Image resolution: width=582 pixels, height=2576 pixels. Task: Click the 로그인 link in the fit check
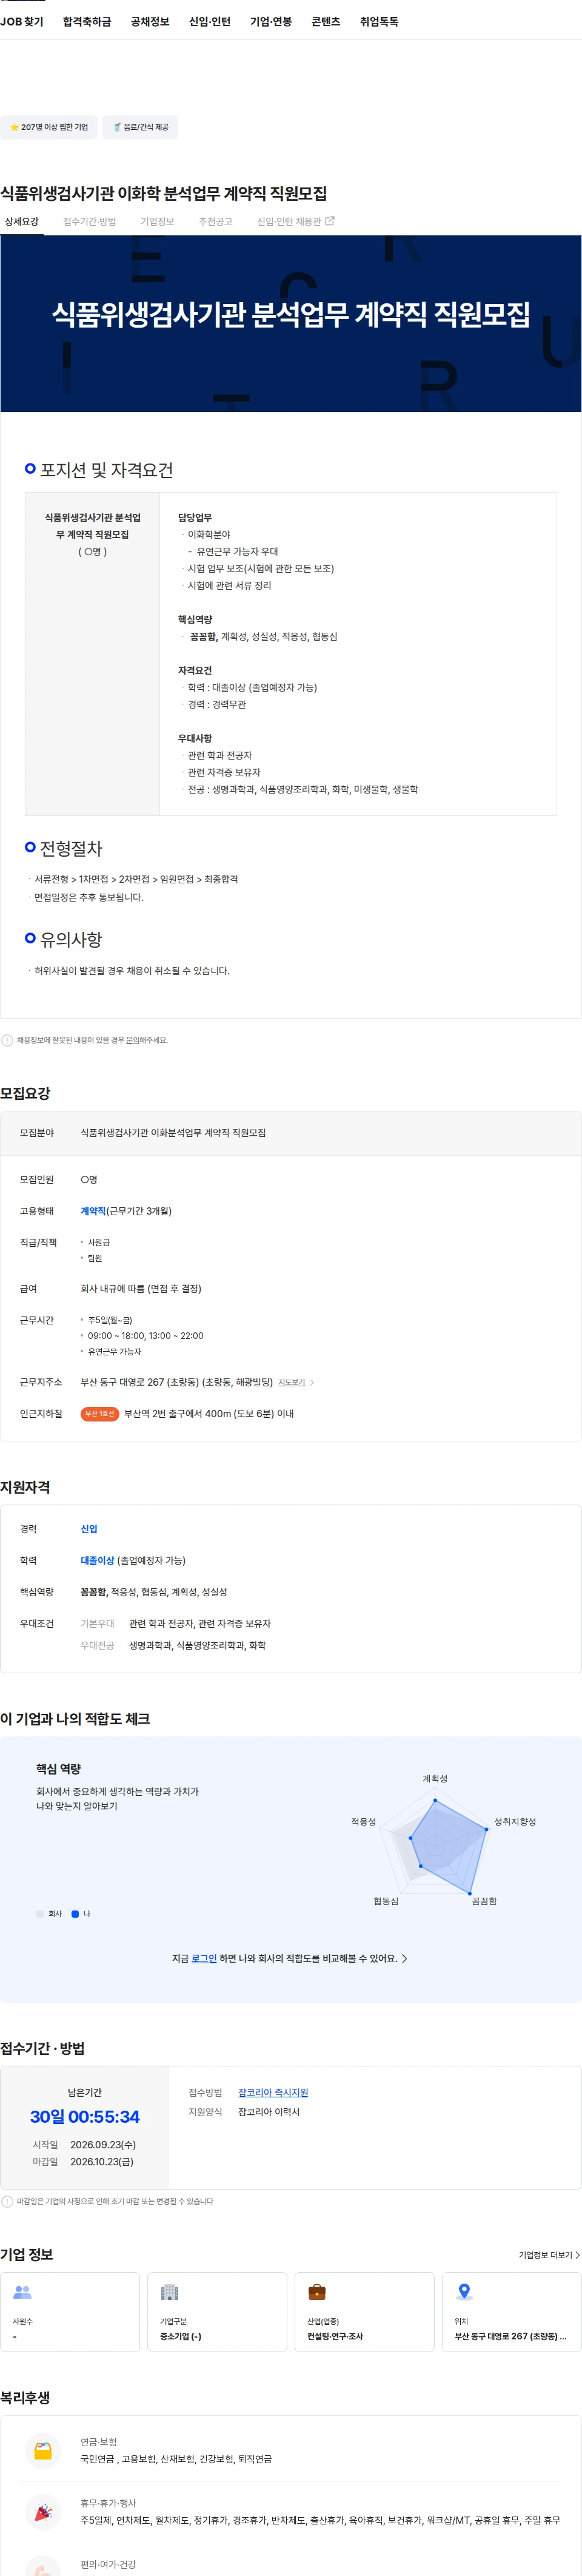point(204,1958)
